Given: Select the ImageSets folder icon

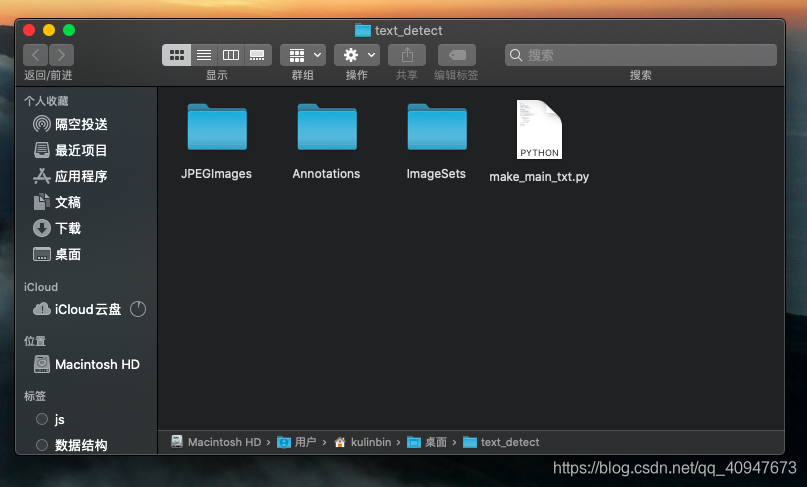Looking at the screenshot, I should [437, 127].
